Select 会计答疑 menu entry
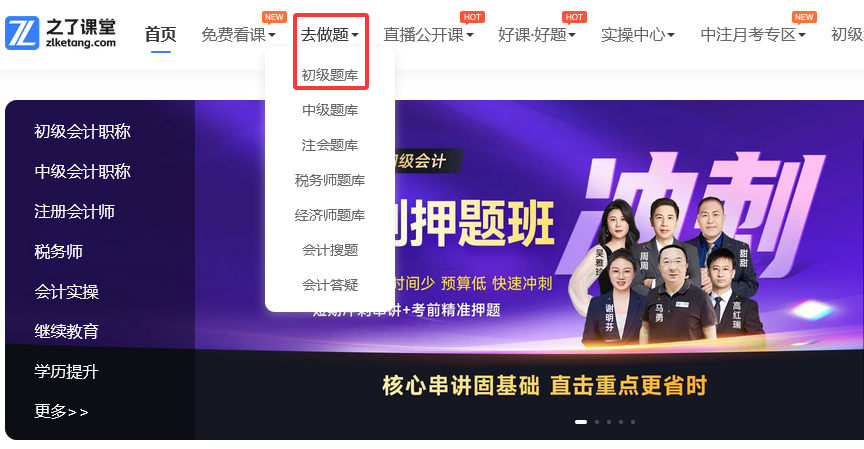The width and height of the screenshot is (864, 449). (x=330, y=285)
